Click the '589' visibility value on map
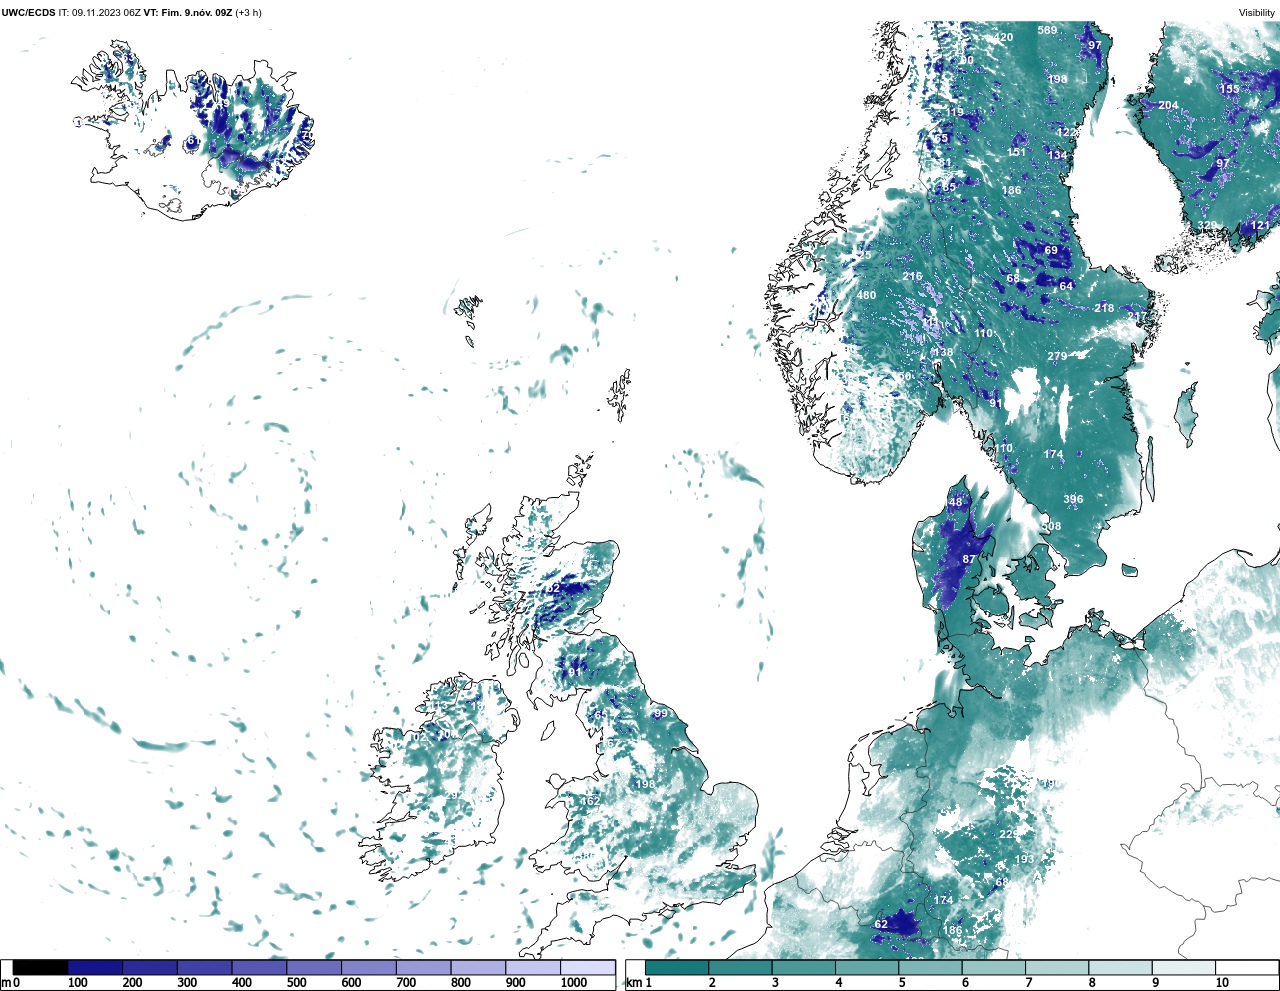 coord(1047,30)
